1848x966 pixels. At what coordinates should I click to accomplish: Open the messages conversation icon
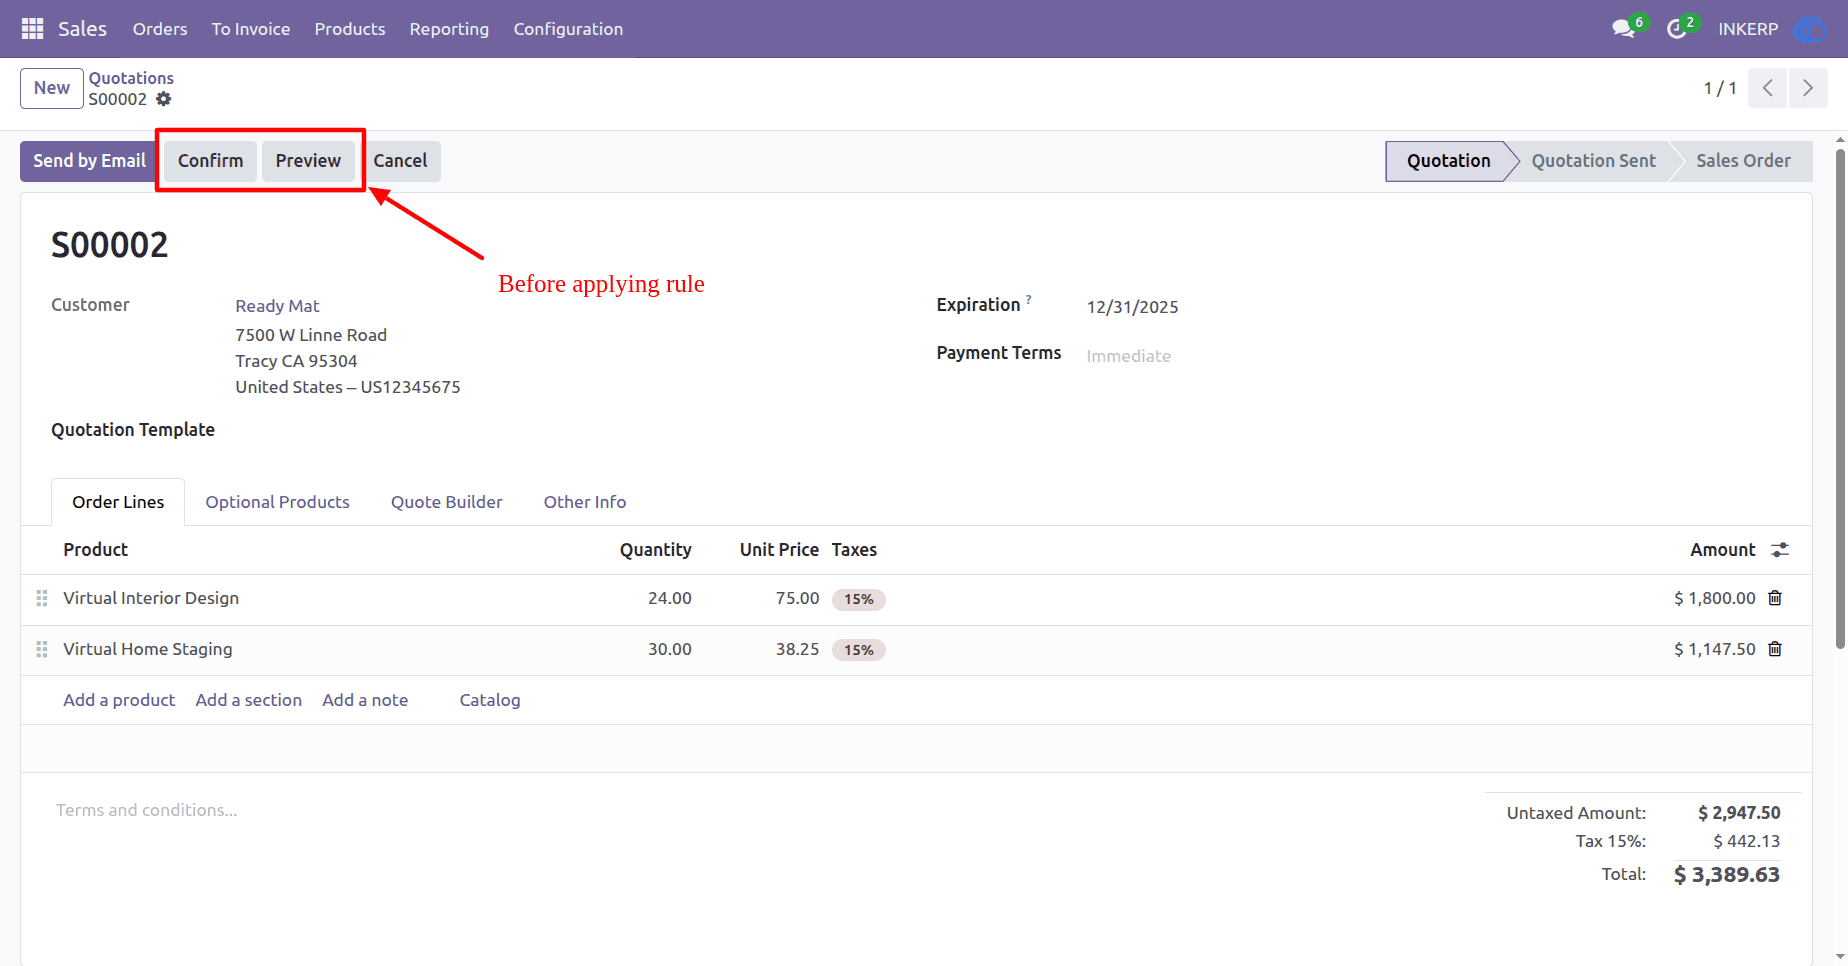click(x=1623, y=29)
